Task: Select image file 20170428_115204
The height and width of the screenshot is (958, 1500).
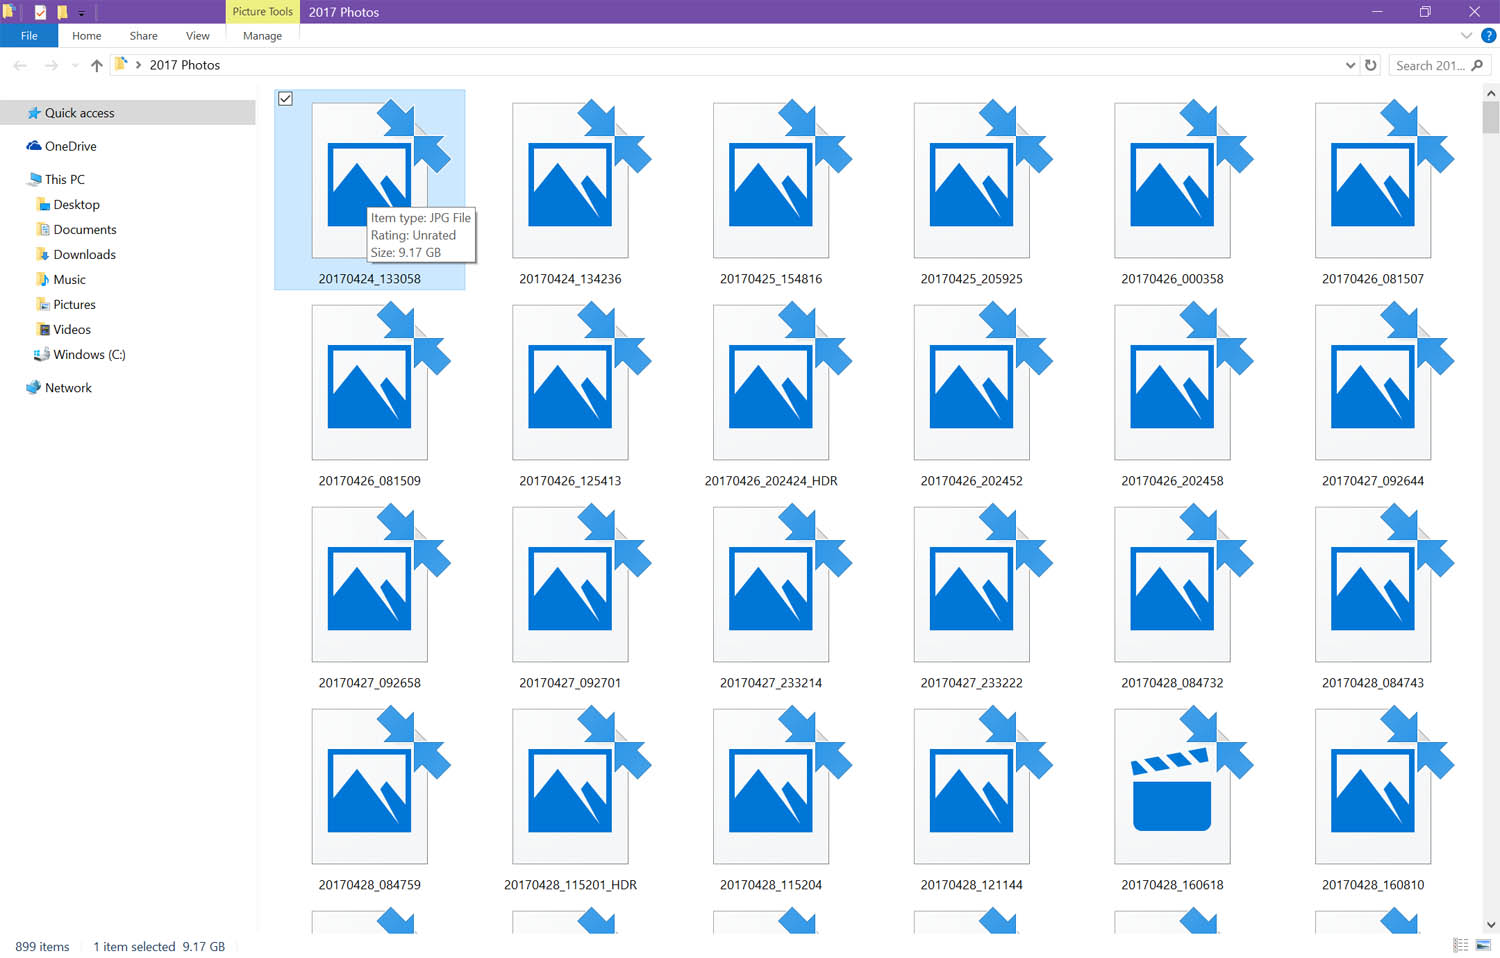Action: (771, 796)
